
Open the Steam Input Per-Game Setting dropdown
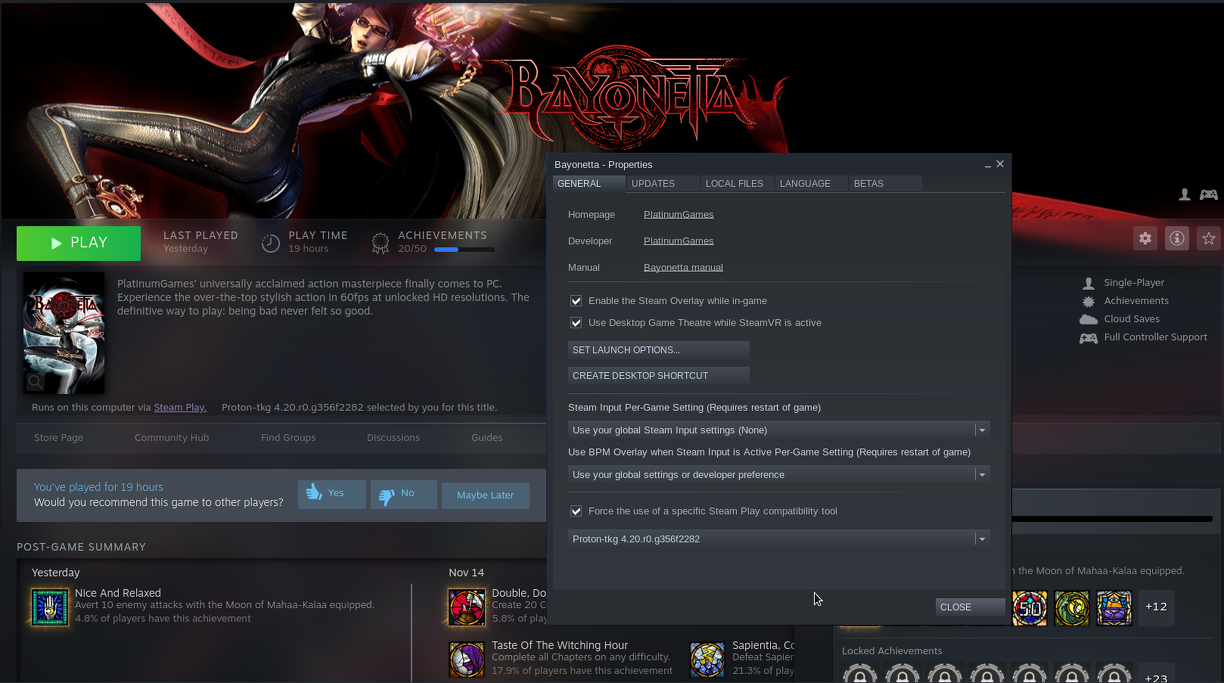pyautogui.click(x=779, y=430)
